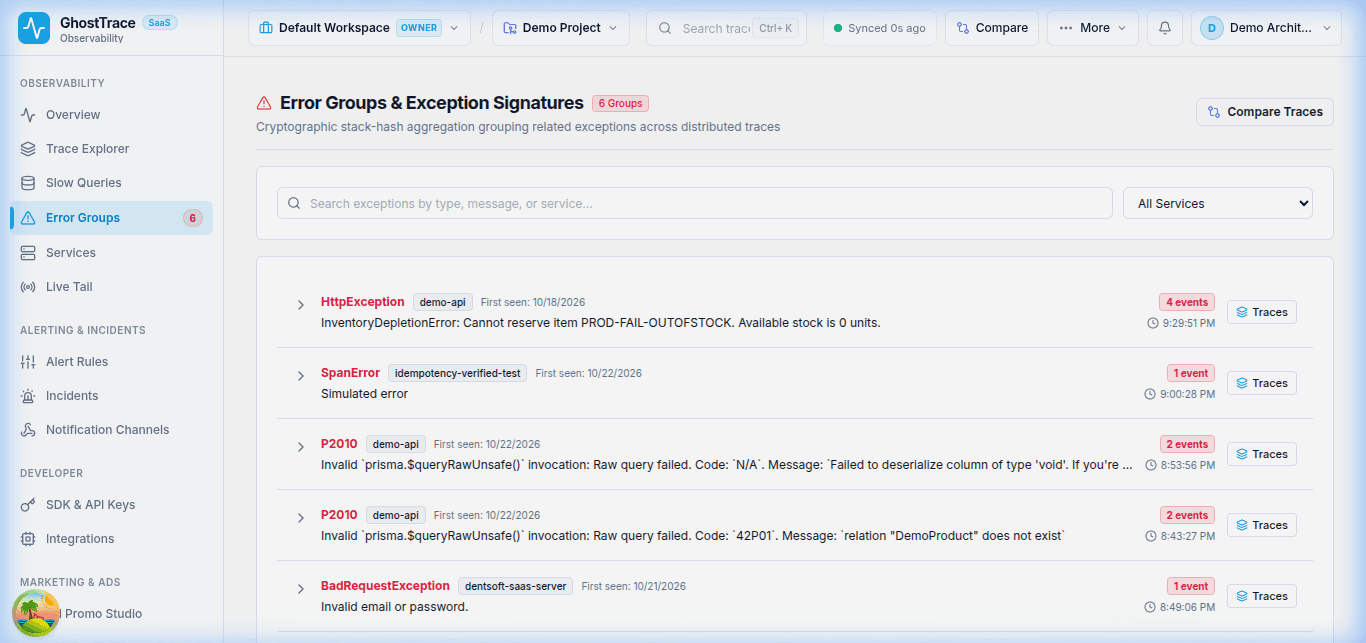Click the magnifier icon in the exceptions search box
Image resolution: width=1366 pixels, height=643 pixels.
[x=295, y=203]
